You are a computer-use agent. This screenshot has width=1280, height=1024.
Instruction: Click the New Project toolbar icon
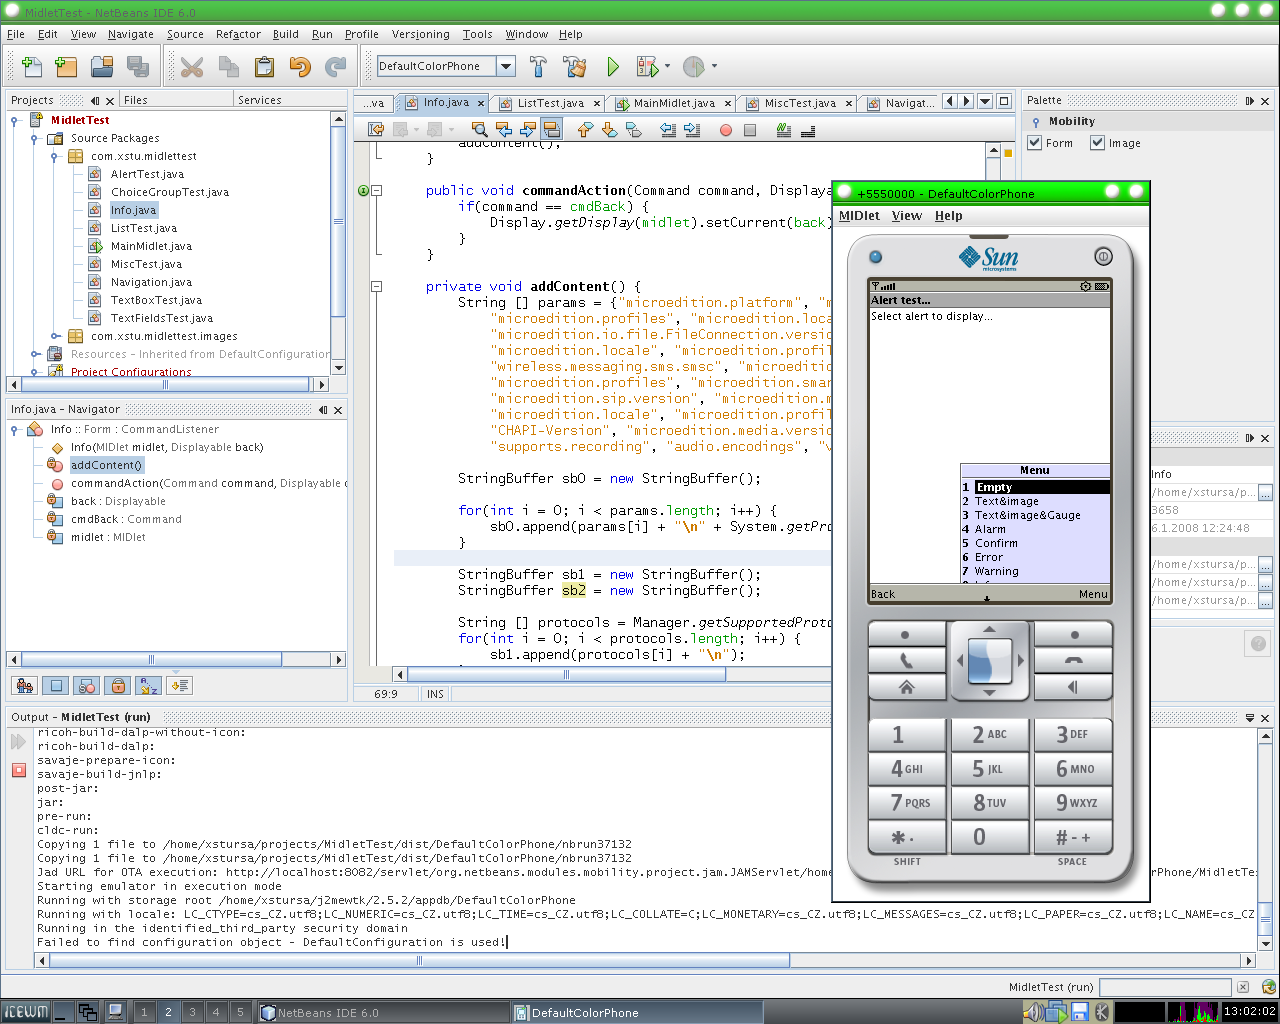pyautogui.click(x=66, y=67)
